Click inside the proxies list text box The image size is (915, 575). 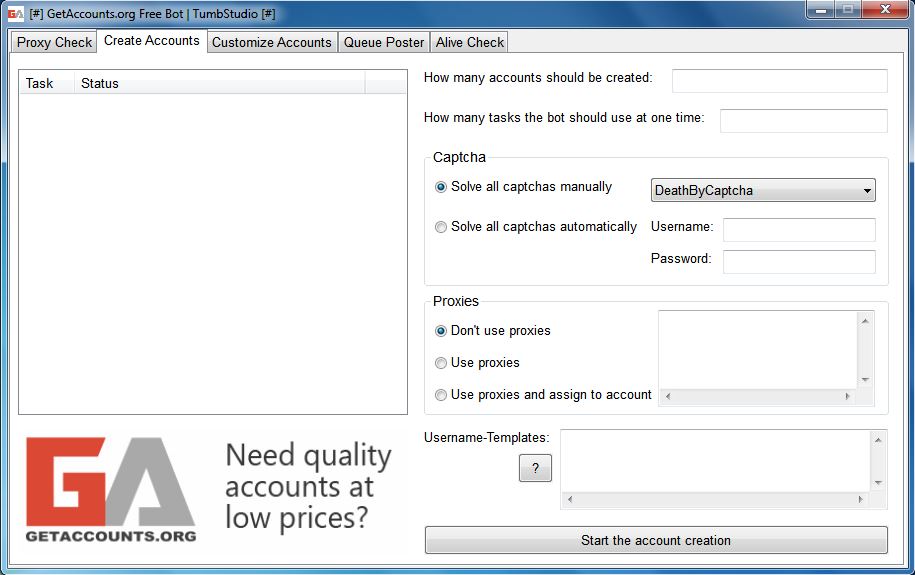pos(757,350)
